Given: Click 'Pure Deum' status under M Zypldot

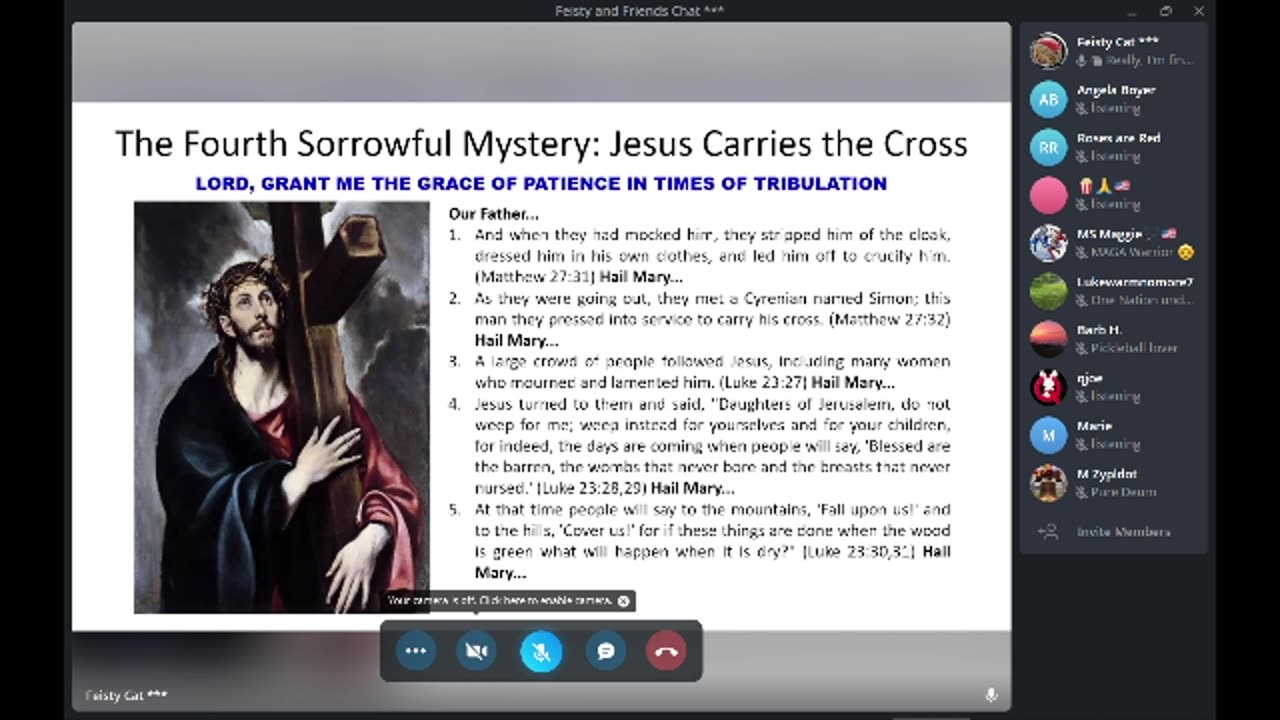Looking at the screenshot, I should point(1124,492).
